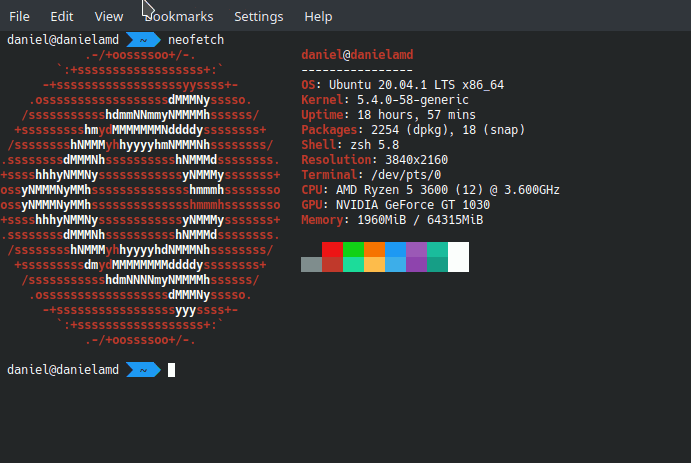Click the orange color block
This screenshot has width=691, height=463.
[375, 249]
